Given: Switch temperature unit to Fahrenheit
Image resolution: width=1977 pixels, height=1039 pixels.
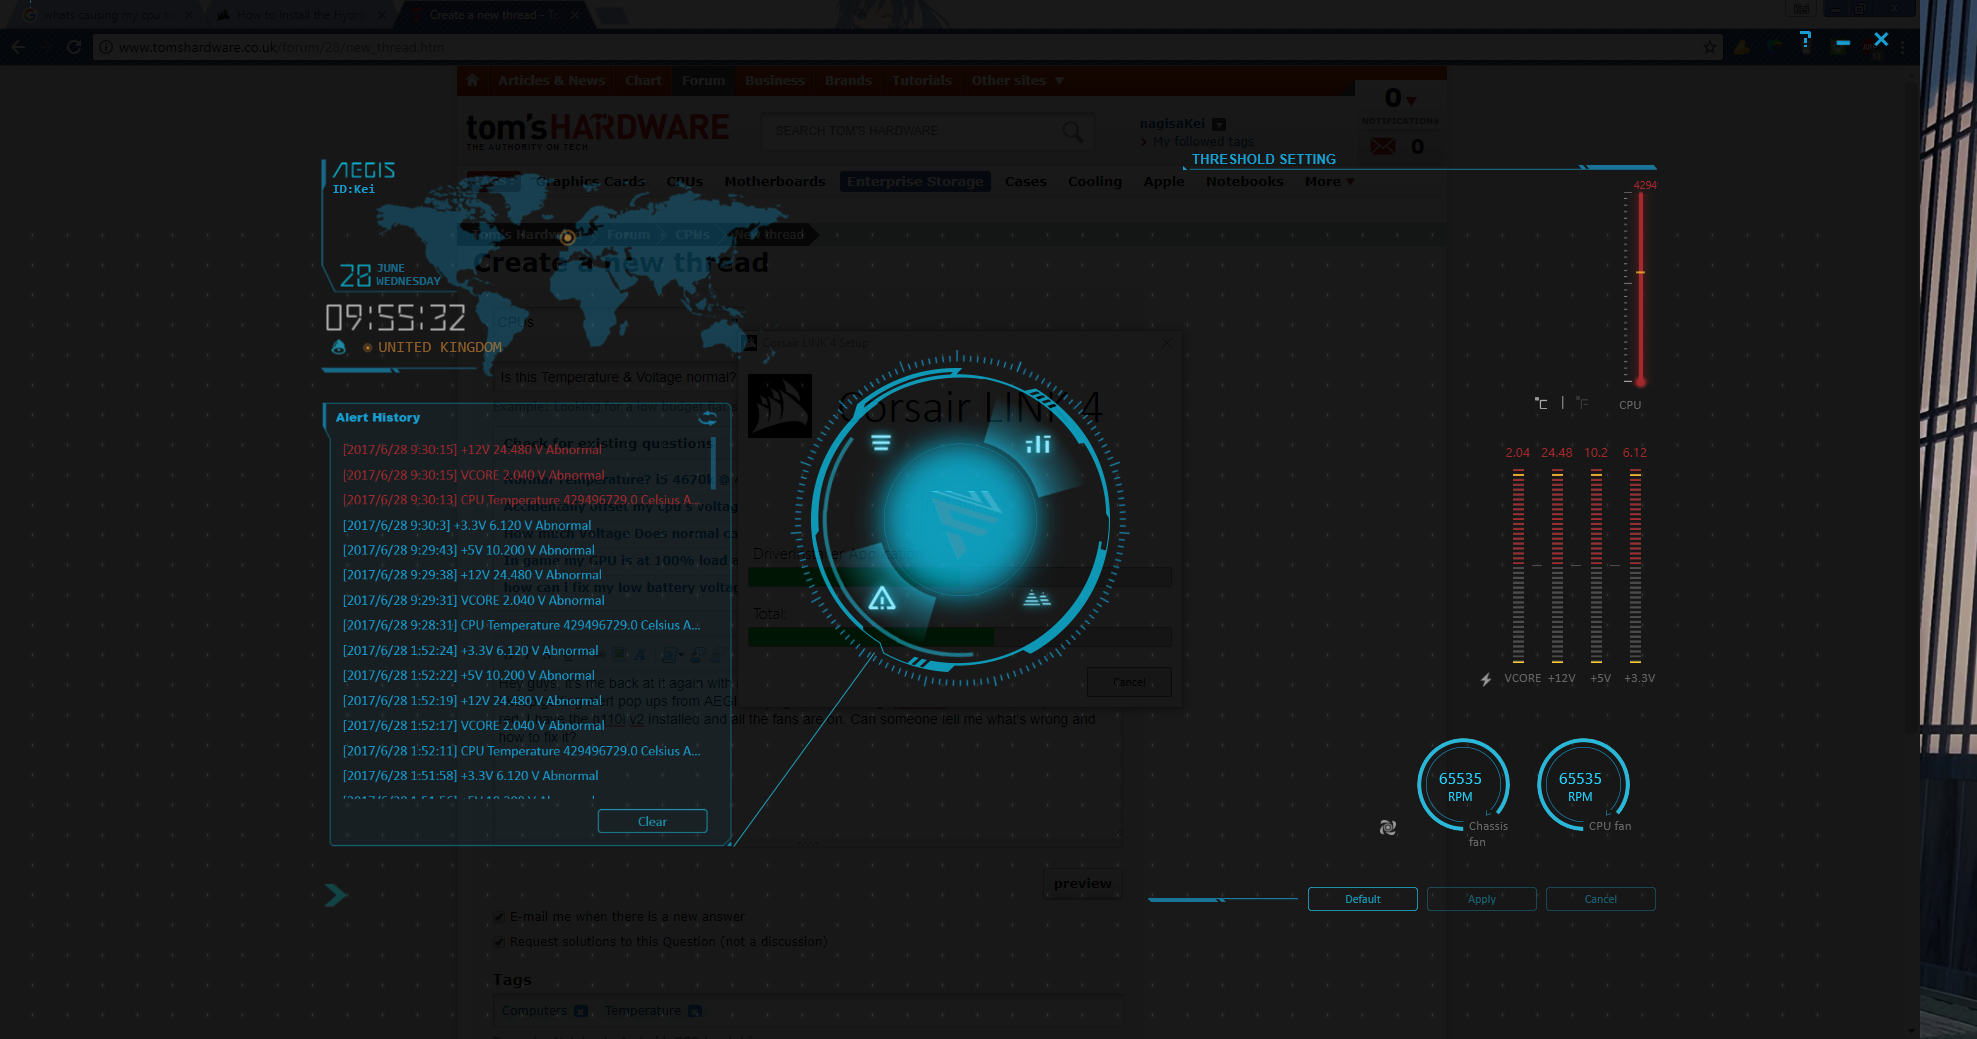Looking at the screenshot, I should [1582, 403].
